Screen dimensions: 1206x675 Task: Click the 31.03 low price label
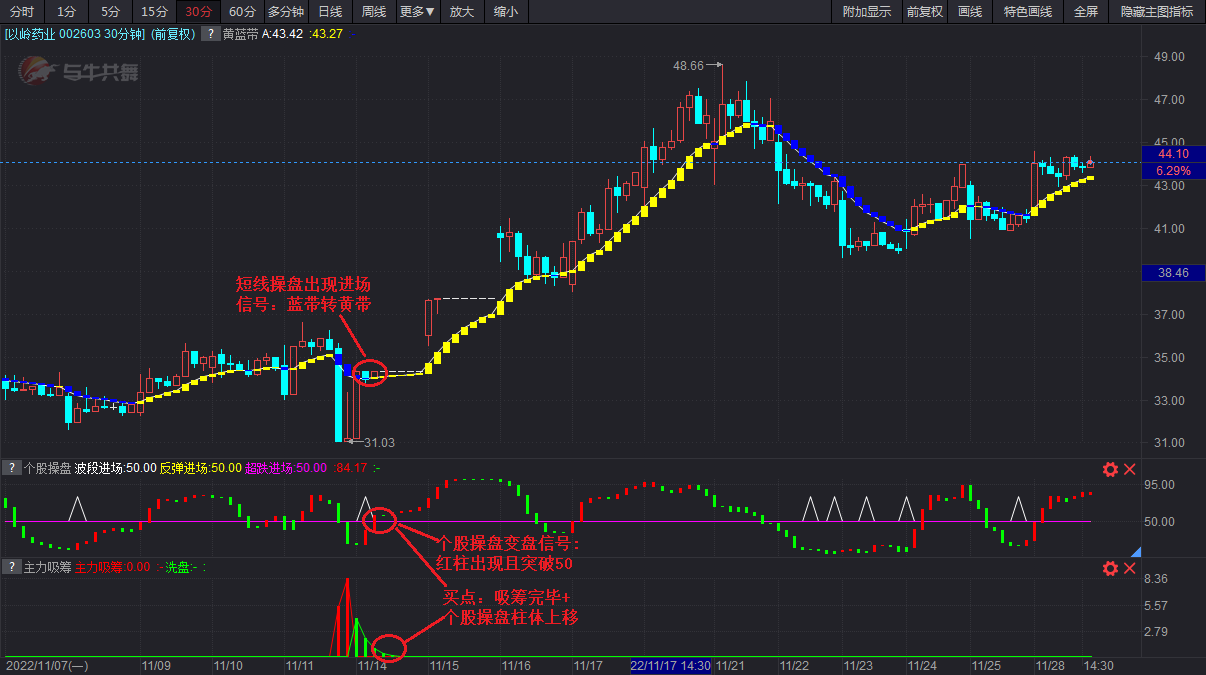coord(379,443)
